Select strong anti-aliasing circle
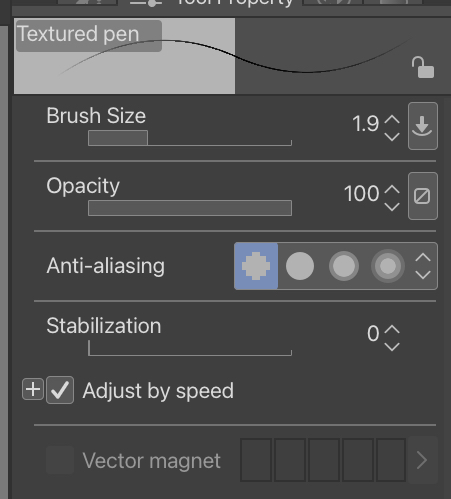This screenshot has height=499, width=451. 388,266
